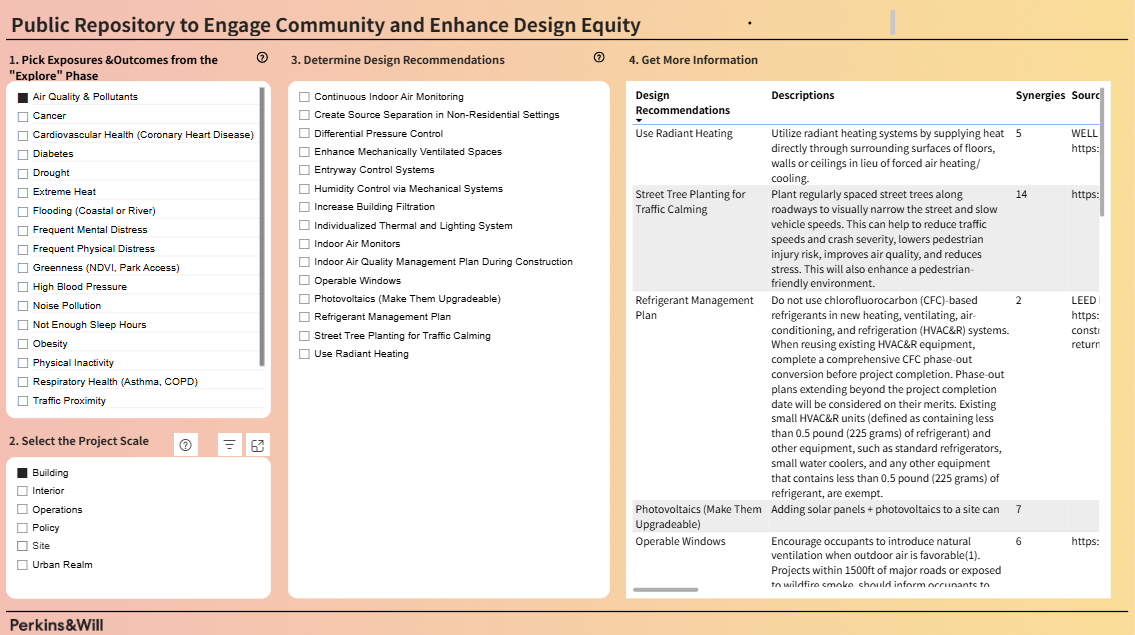1135x635 pixels.
Task: Deselect the Building project scale
Action: click(23, 473)
